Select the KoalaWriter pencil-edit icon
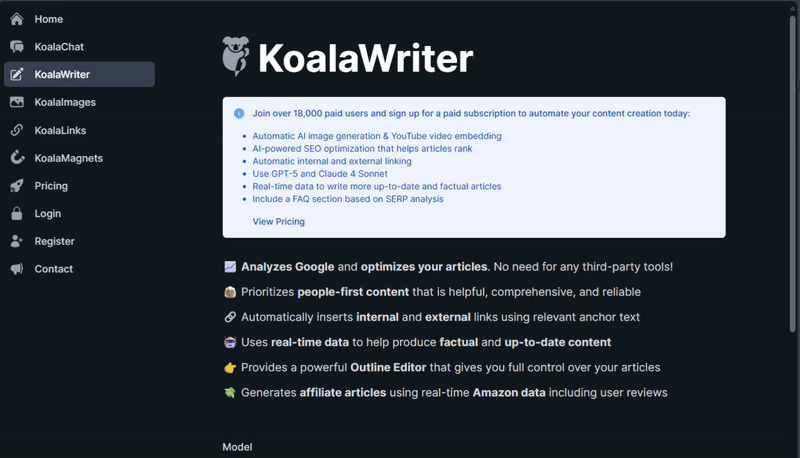This screenshot has height=458, width=800. pyautogui.click(x=16, y=74)
